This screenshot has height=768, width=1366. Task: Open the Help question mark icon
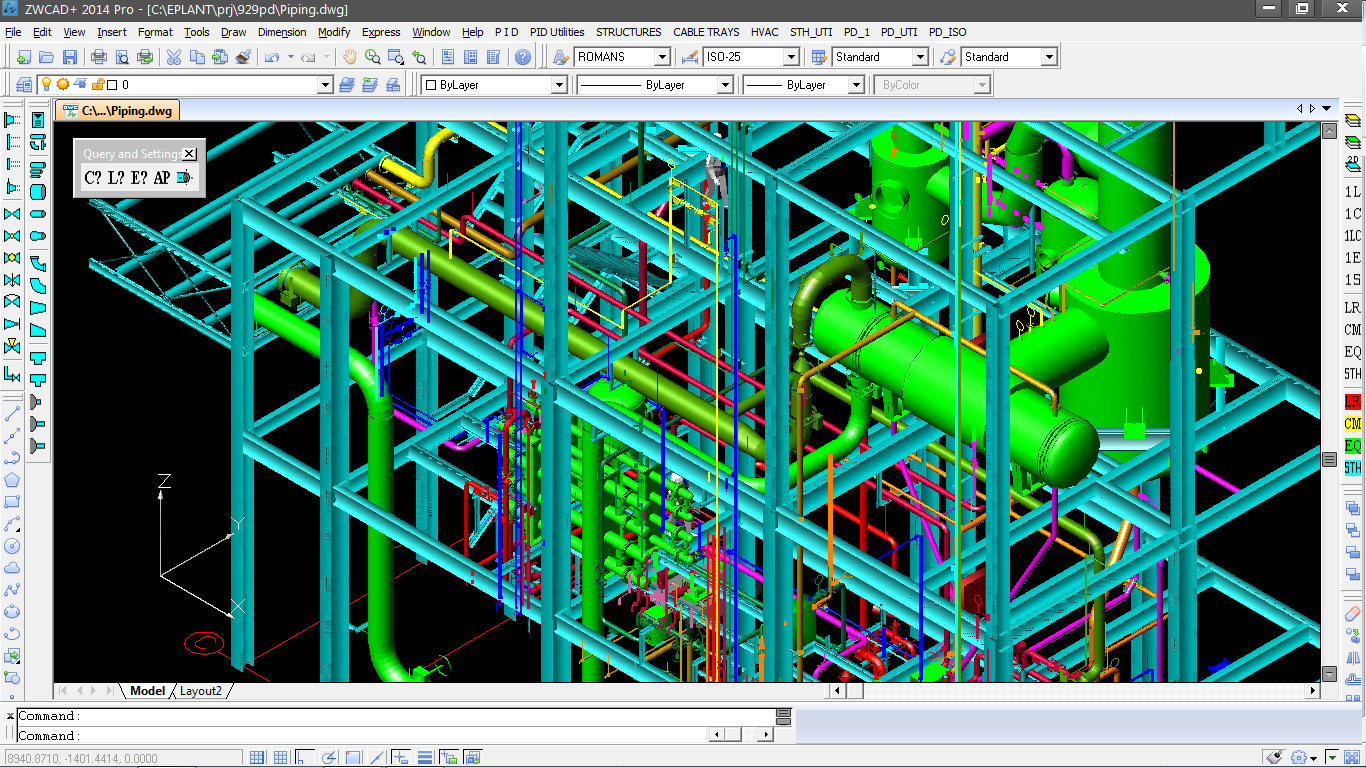(523, 57)
